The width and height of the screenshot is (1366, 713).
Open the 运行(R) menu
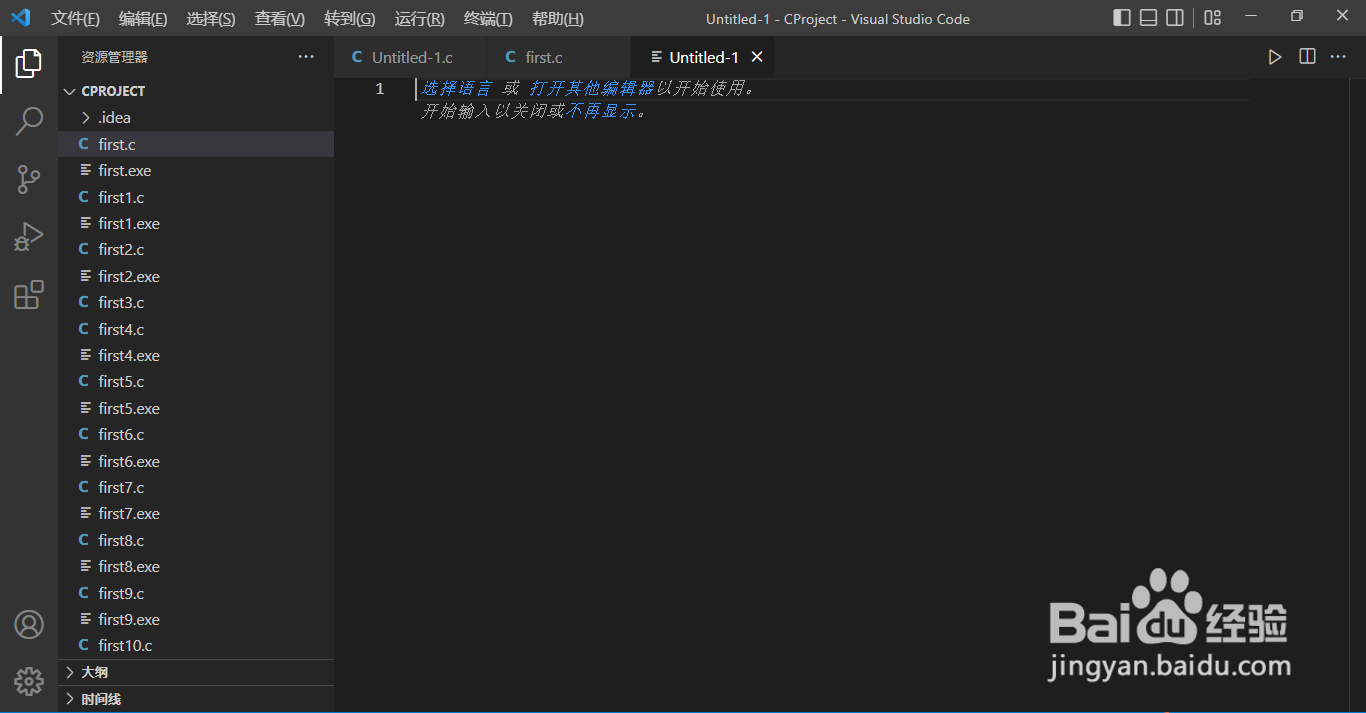tap(420, 19)
